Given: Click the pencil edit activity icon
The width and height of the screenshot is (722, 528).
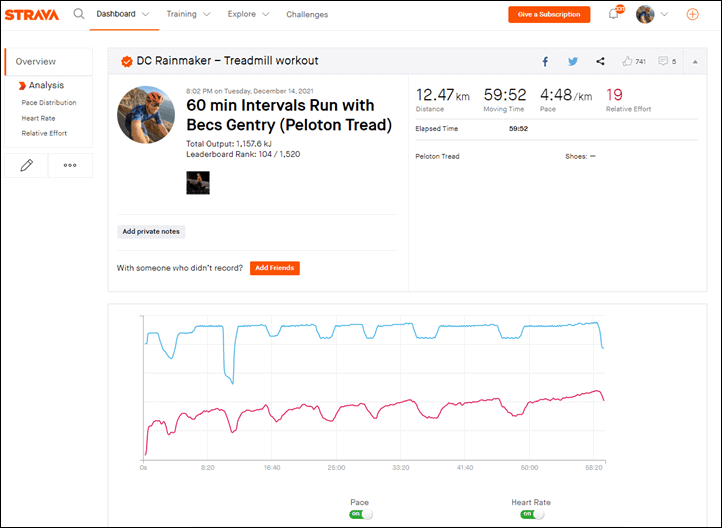Looking at the screenshot, I should pos(27,165).
